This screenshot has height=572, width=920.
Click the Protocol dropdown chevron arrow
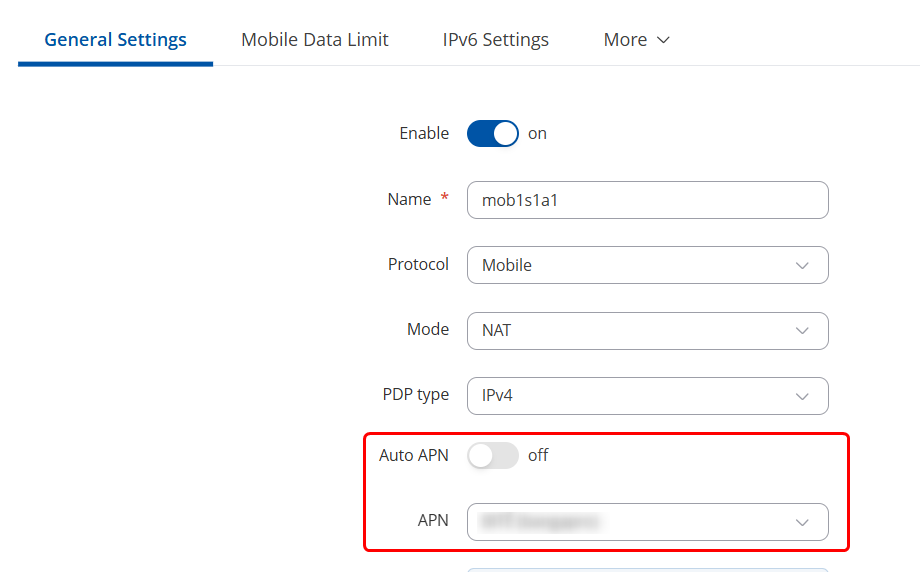tap(802, 266)
